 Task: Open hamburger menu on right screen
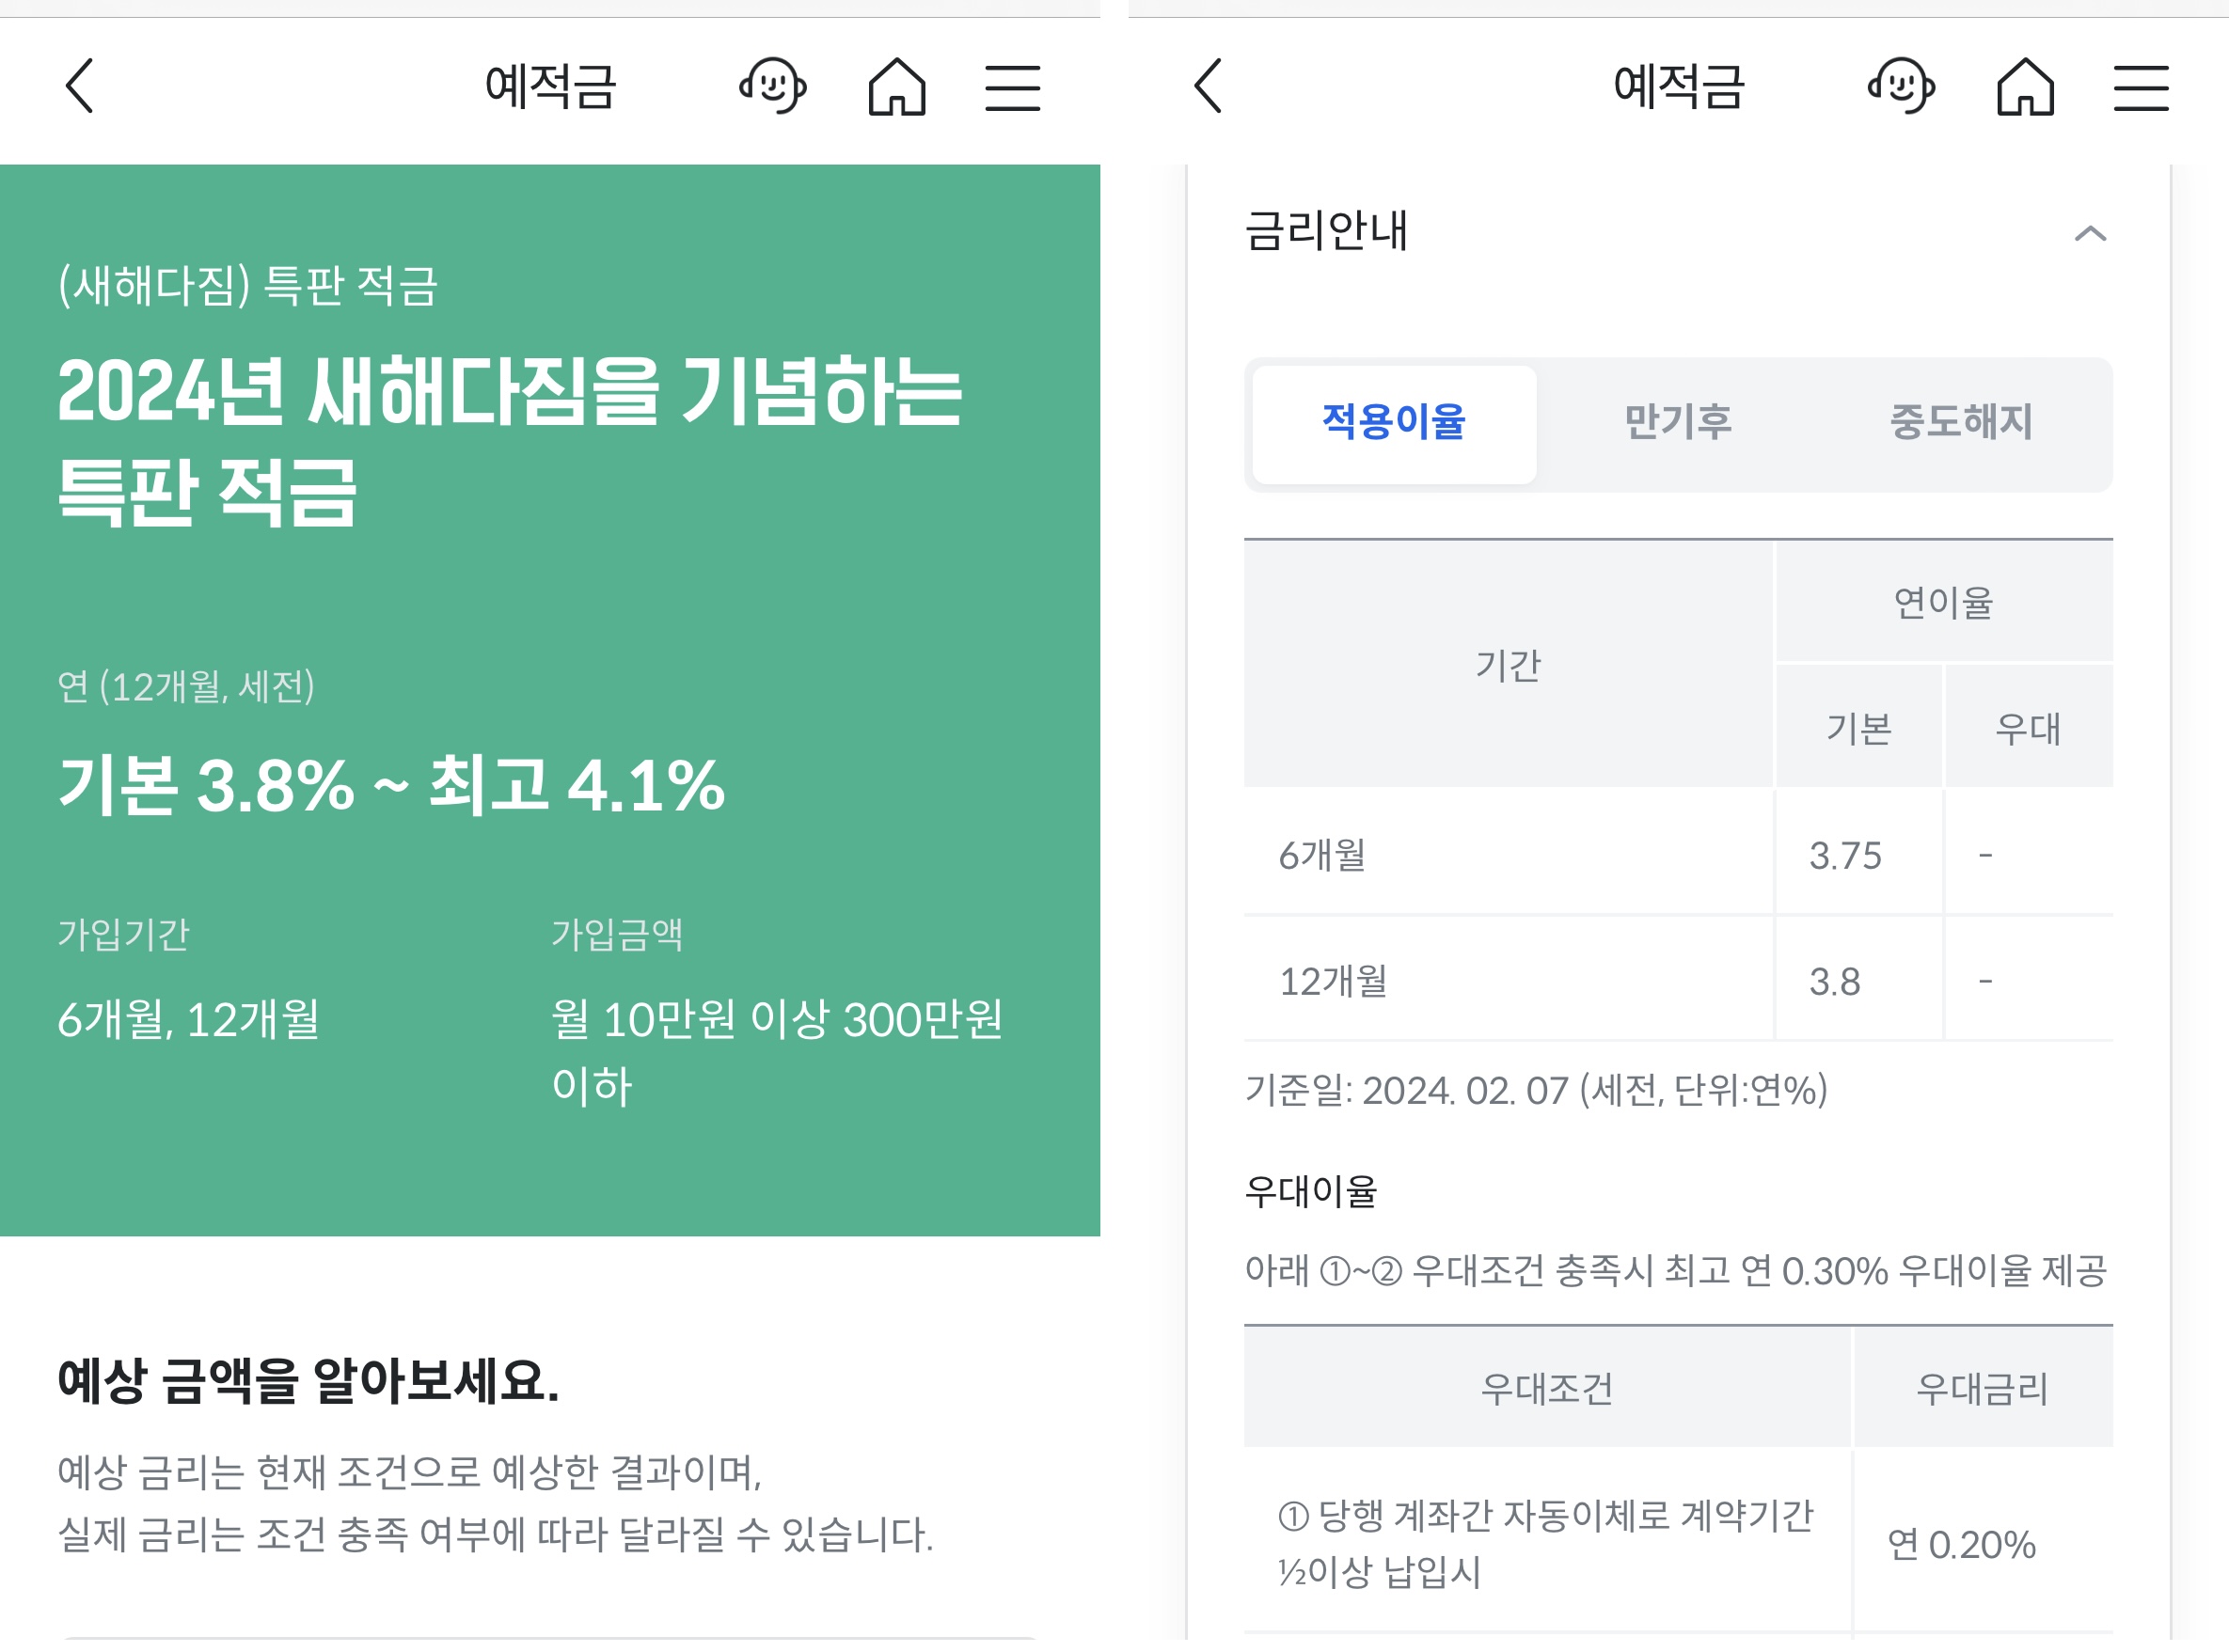coord(2140,88)
